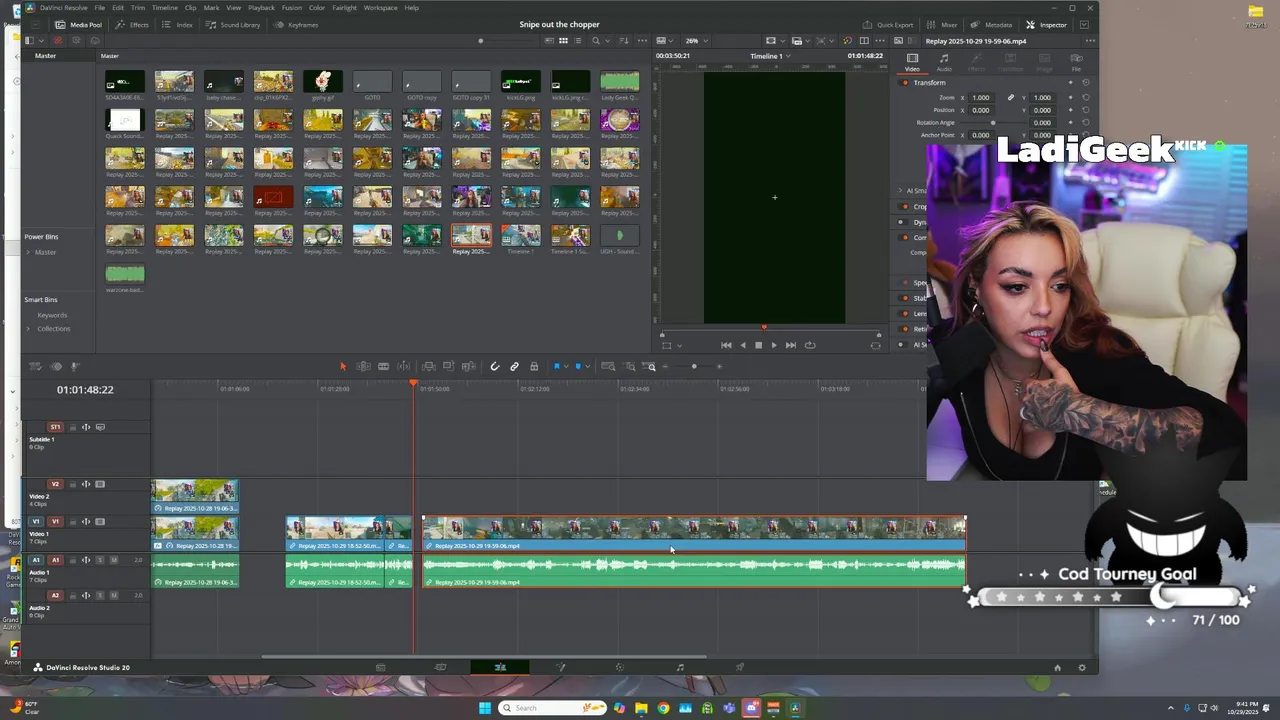Adjust the Rotation Angle slider
Screen dimensions: 1280x720
993,123
